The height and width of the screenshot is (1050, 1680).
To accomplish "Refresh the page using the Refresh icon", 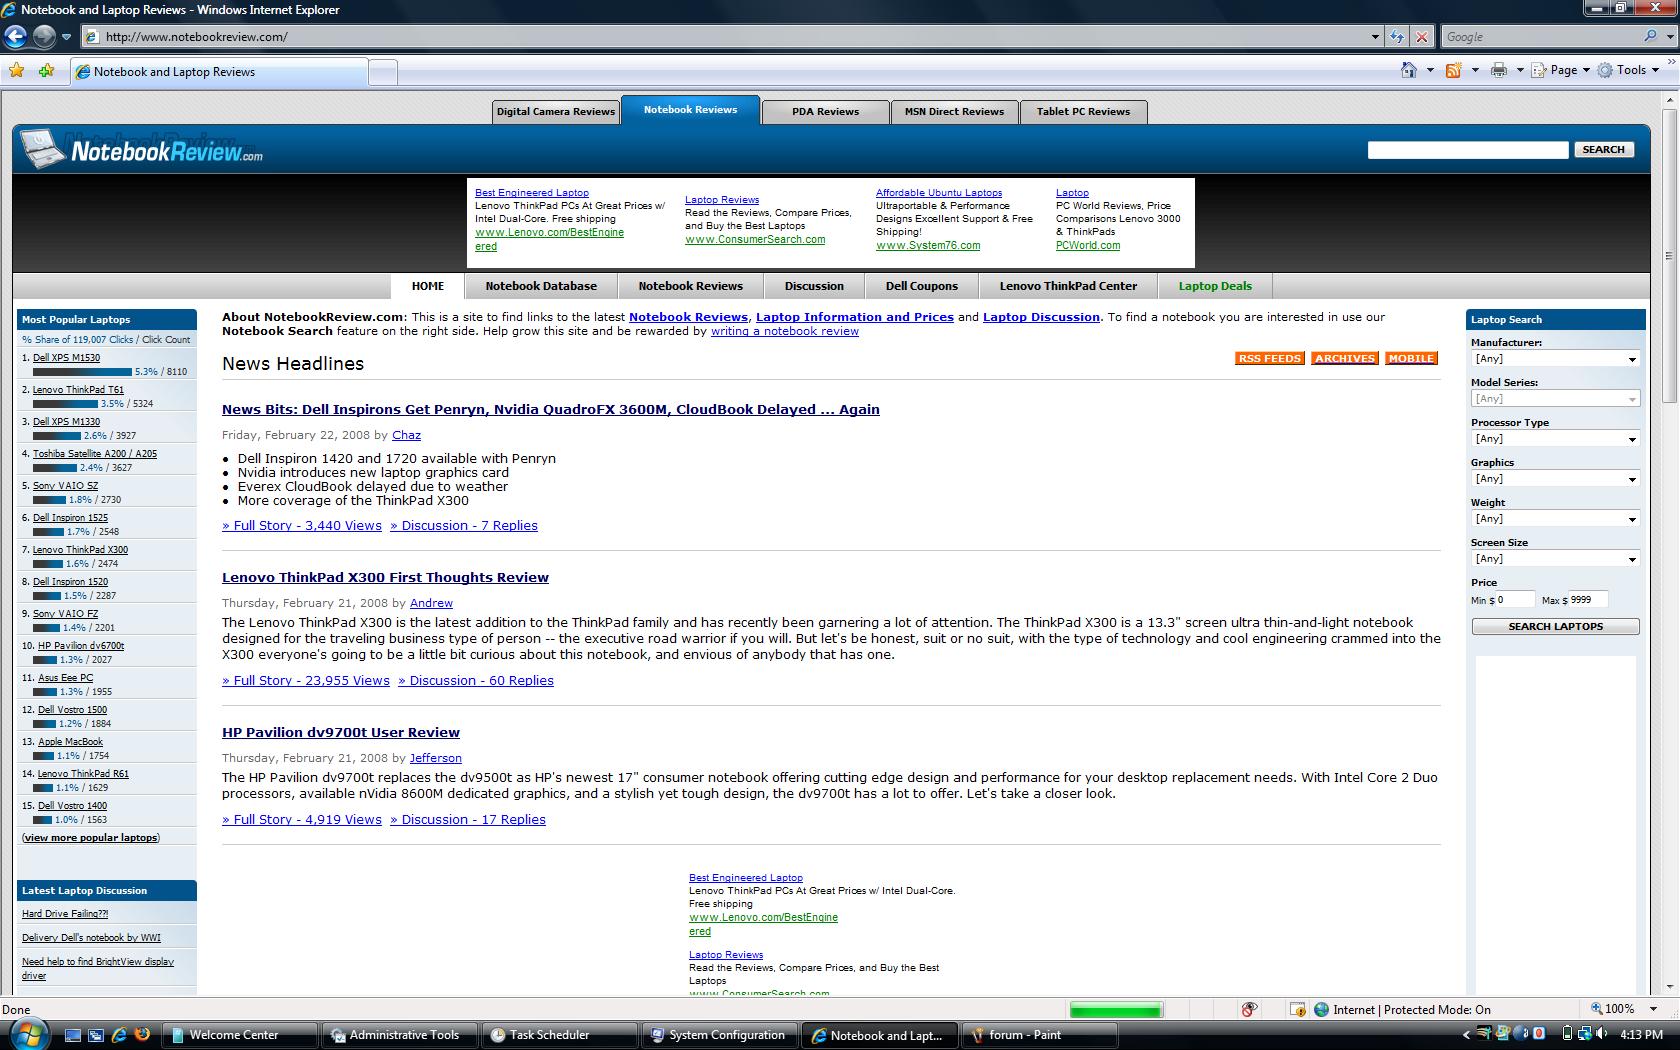I will 1398,37.
